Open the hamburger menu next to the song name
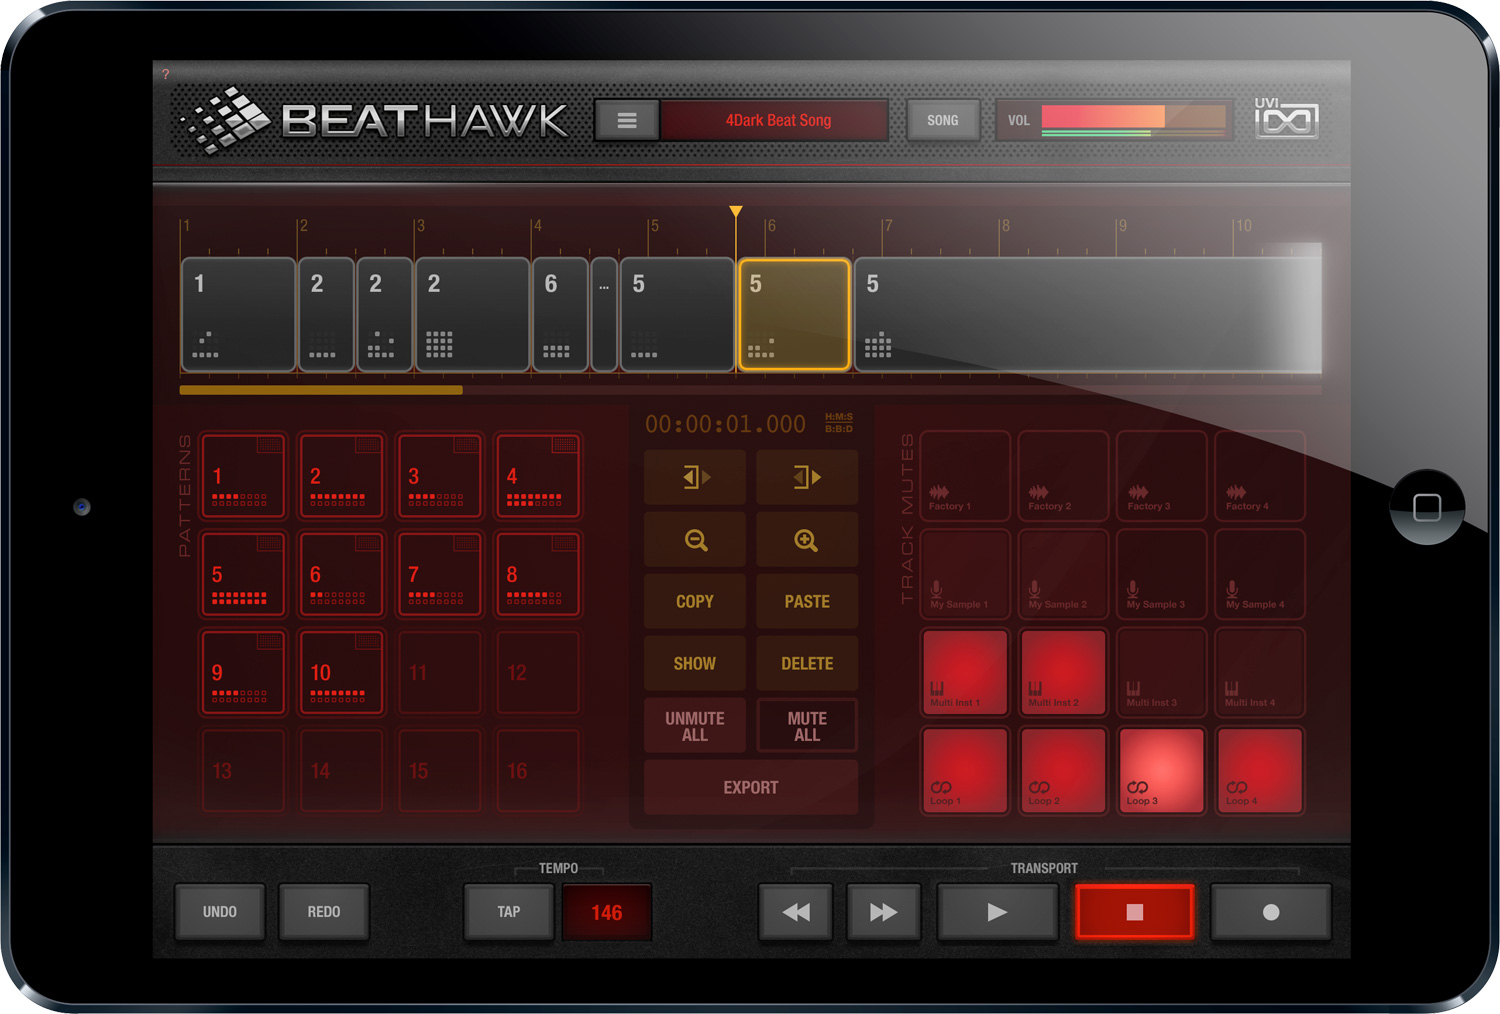The image size is (1500, 1014). click(x=627, y=120)
